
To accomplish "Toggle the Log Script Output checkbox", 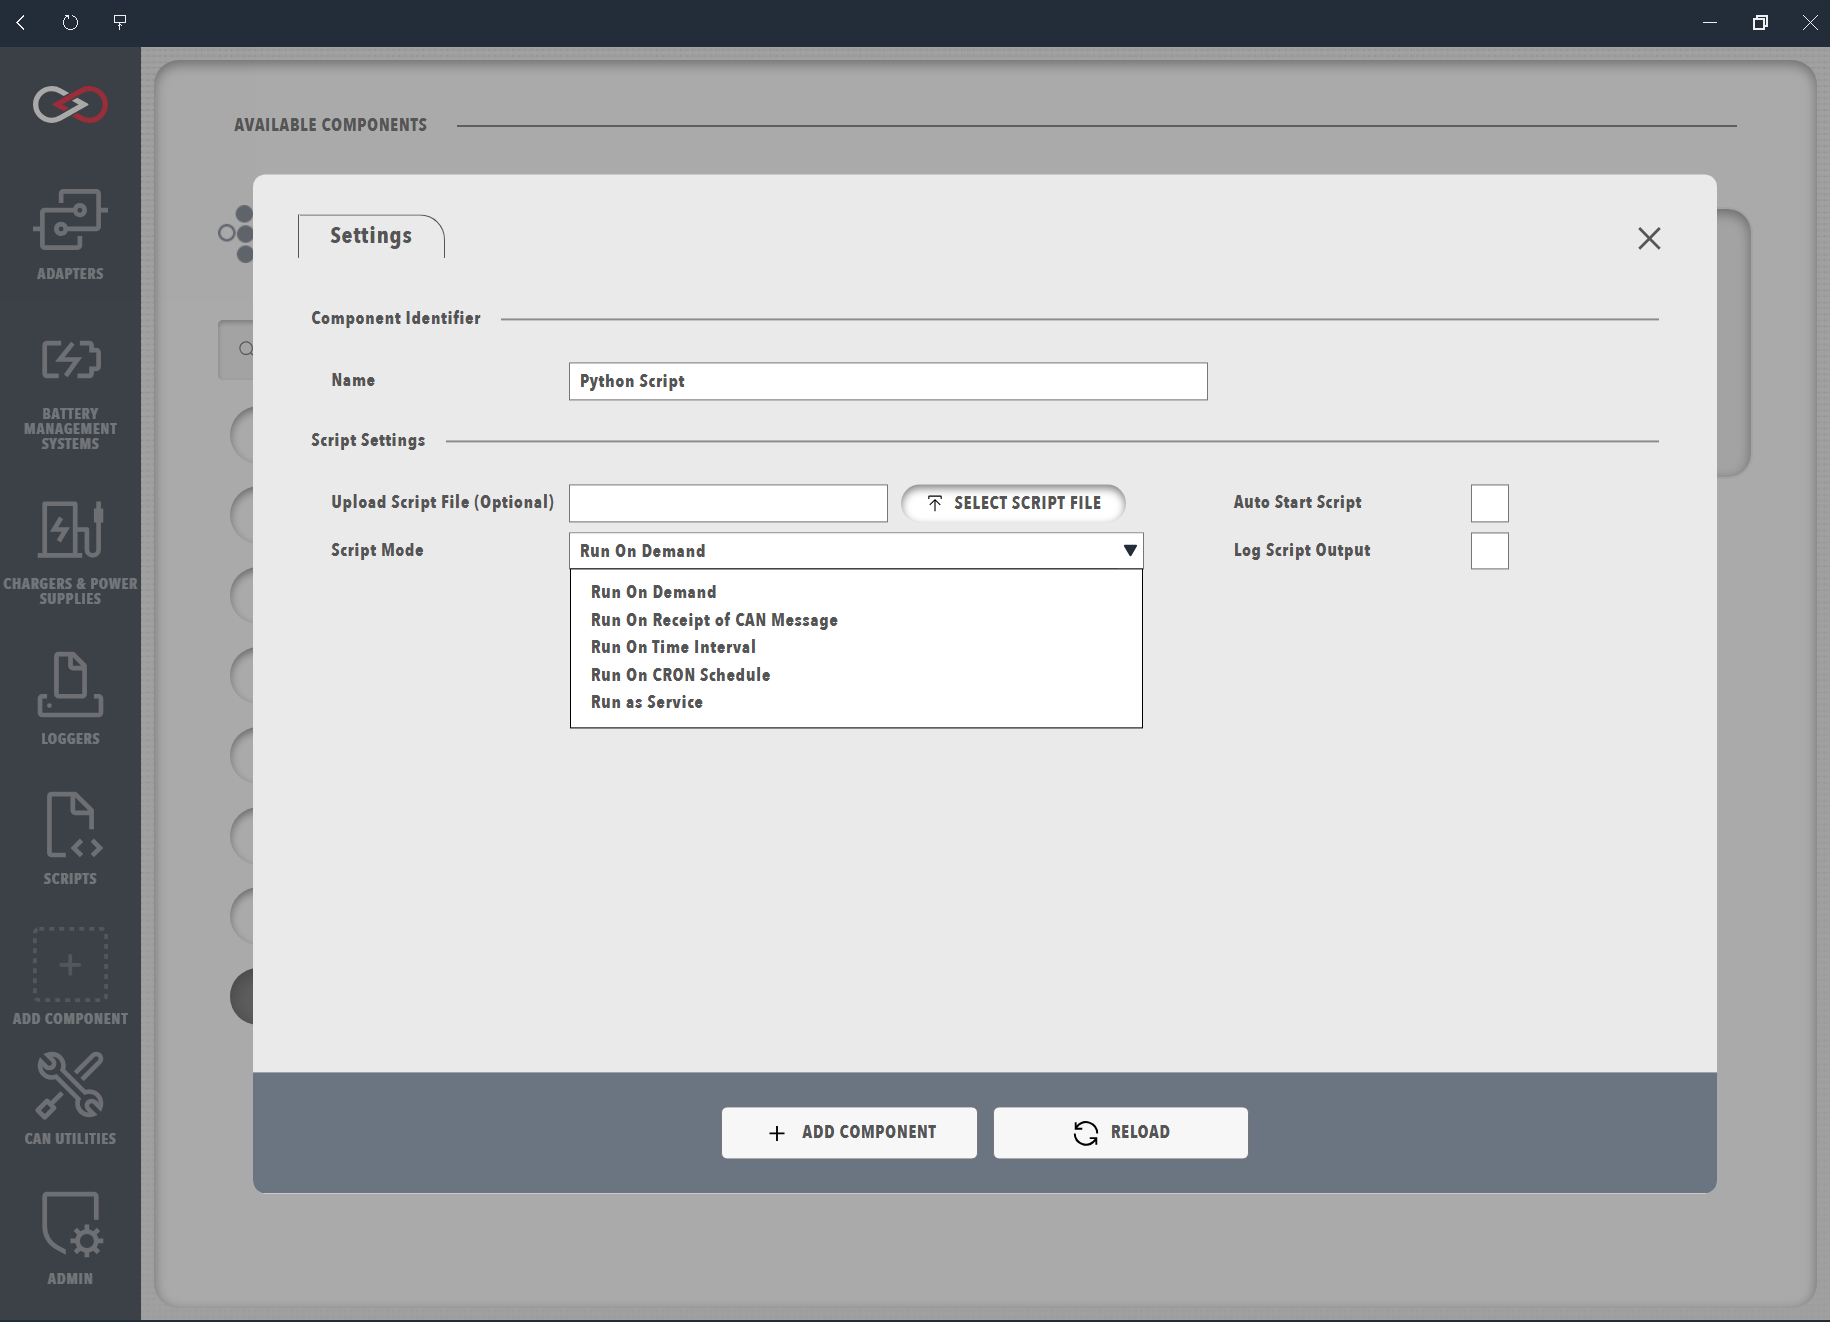I will pyautogui.click(x=1489, y=551).
